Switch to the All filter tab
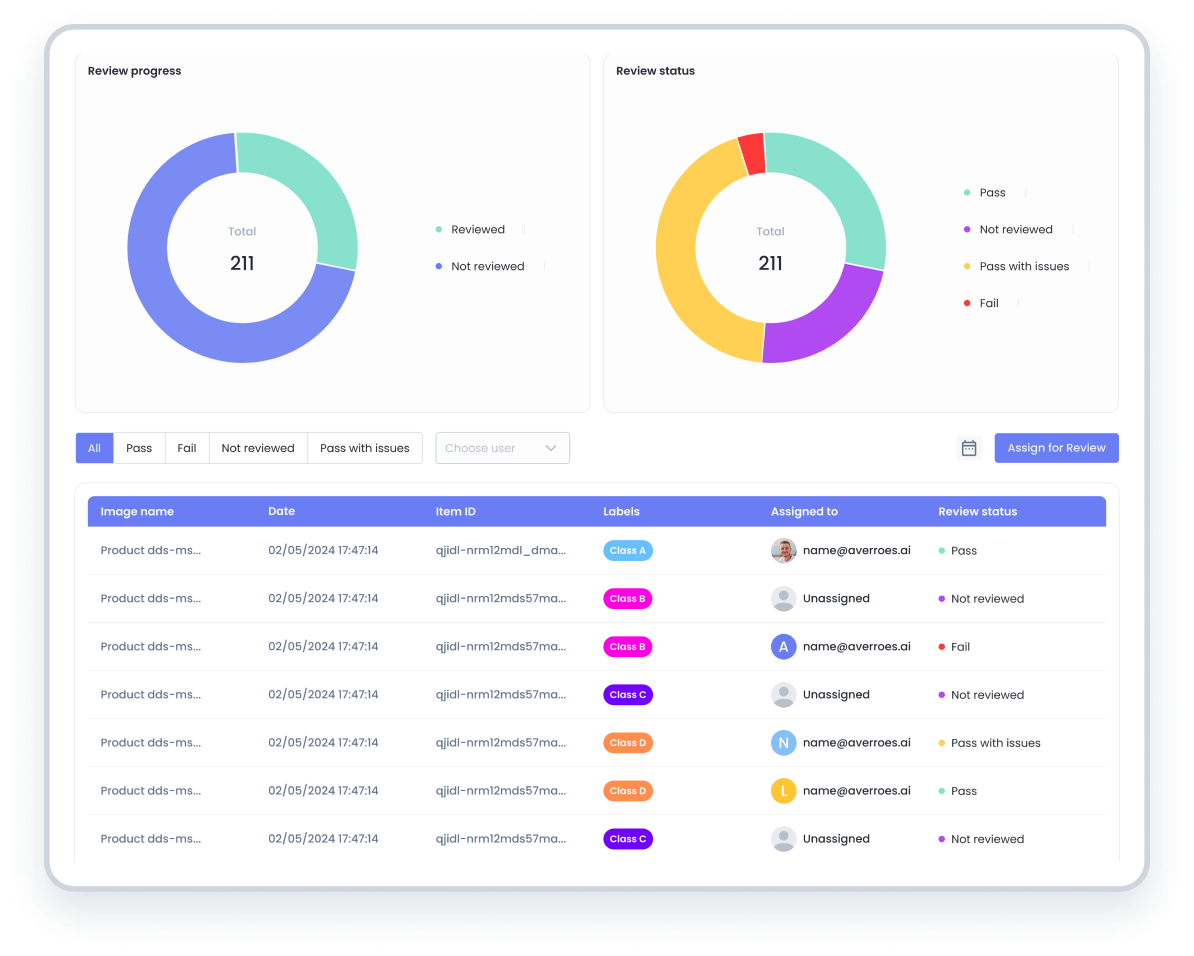Image resolution: width=1194 pixels, height=956 pixels. (94, 447)
